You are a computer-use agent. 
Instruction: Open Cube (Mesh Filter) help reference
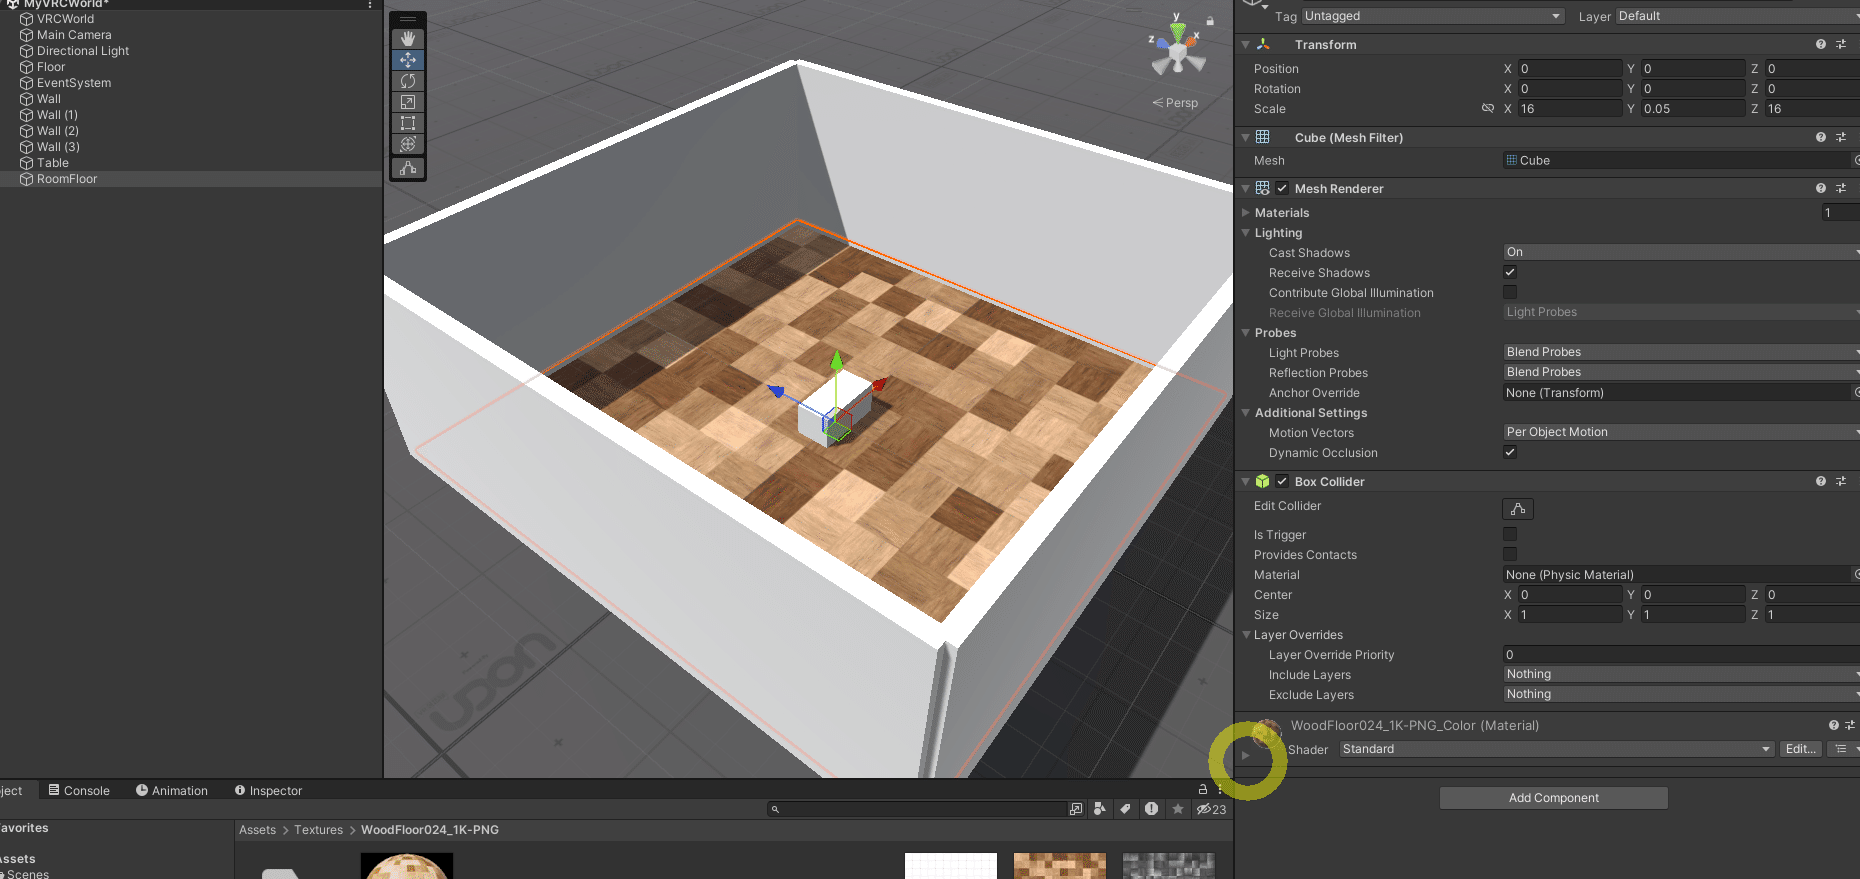coord(1821,138)
